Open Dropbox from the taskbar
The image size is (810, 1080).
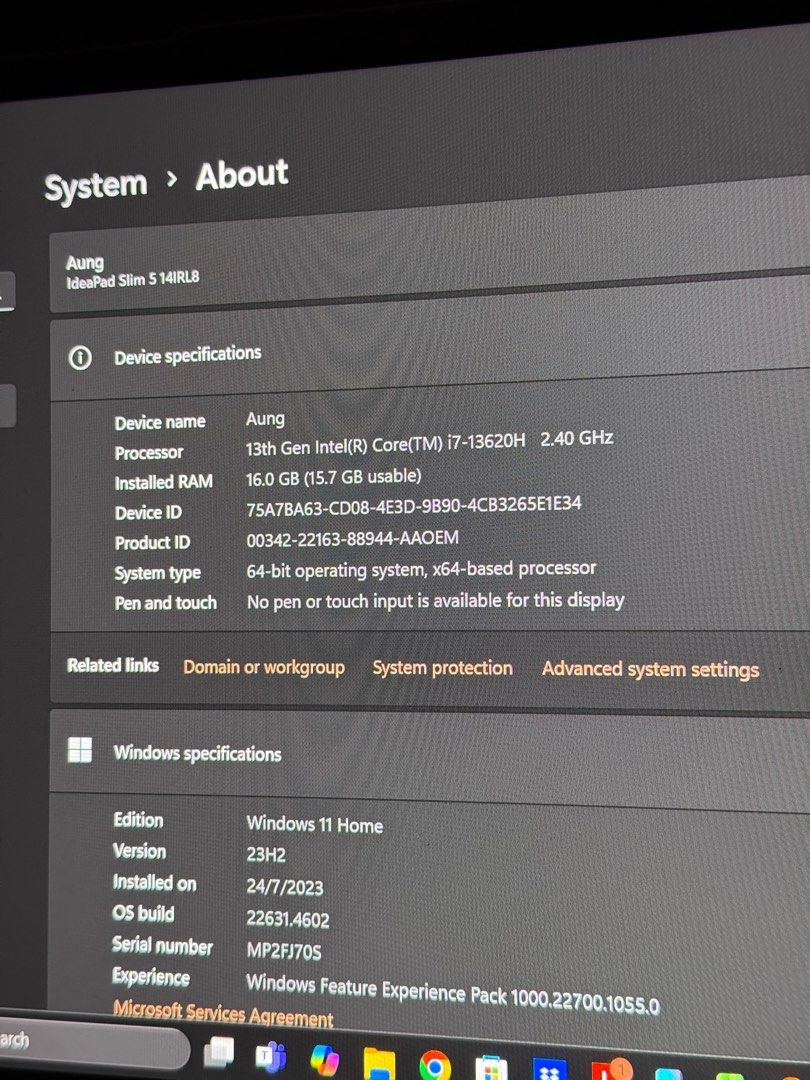(x=549, y=1070)
